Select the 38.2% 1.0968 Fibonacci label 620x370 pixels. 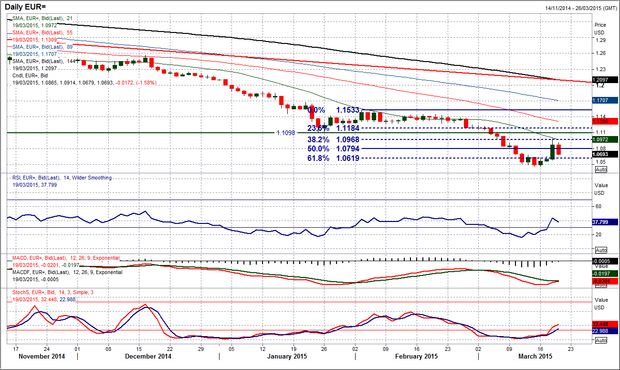click(x=333, y=140)
